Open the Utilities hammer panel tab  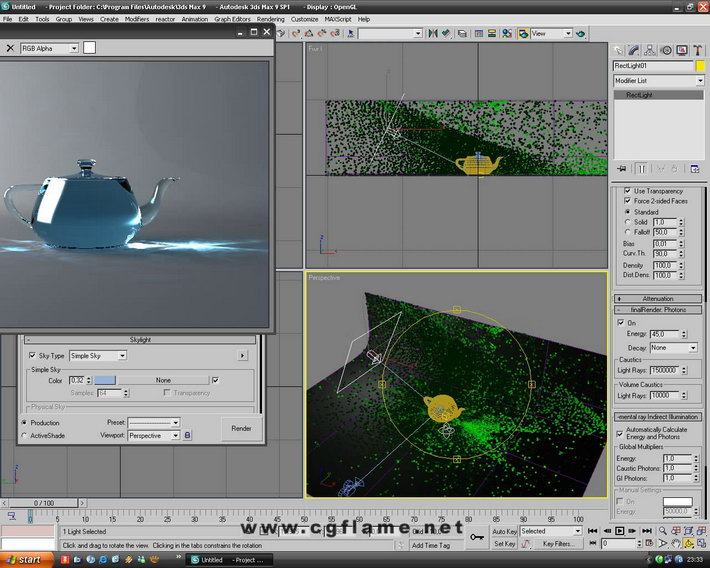click(699, 49)
